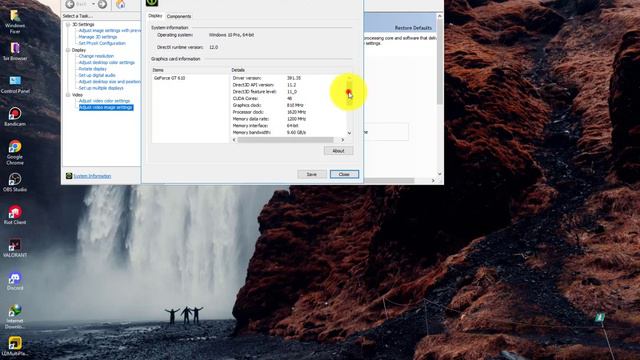
Task: Click the Memory data rate row
Action: tap(289, 119)
